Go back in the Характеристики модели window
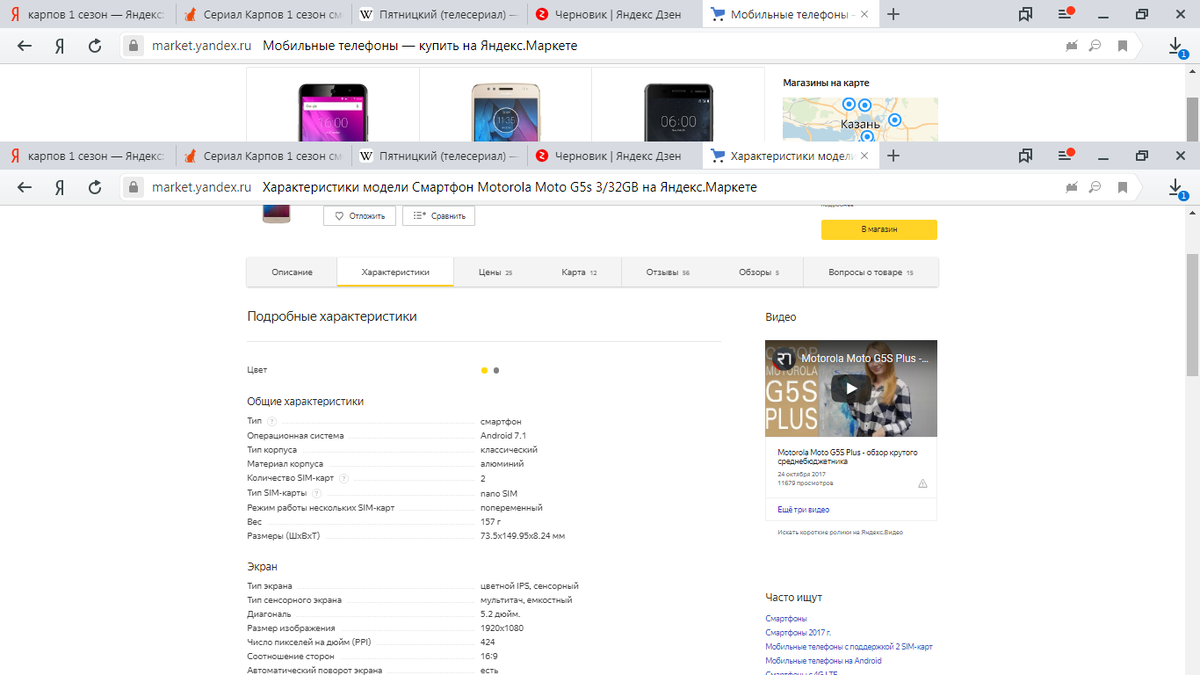Viewport: 1200px width, 675px height. coord(25,187)
